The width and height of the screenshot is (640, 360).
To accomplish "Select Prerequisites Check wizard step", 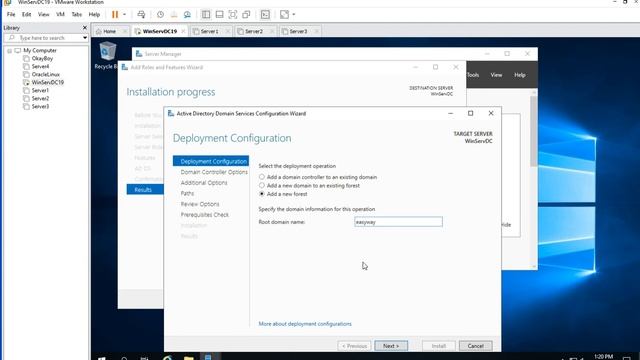I will coord(205,215).
